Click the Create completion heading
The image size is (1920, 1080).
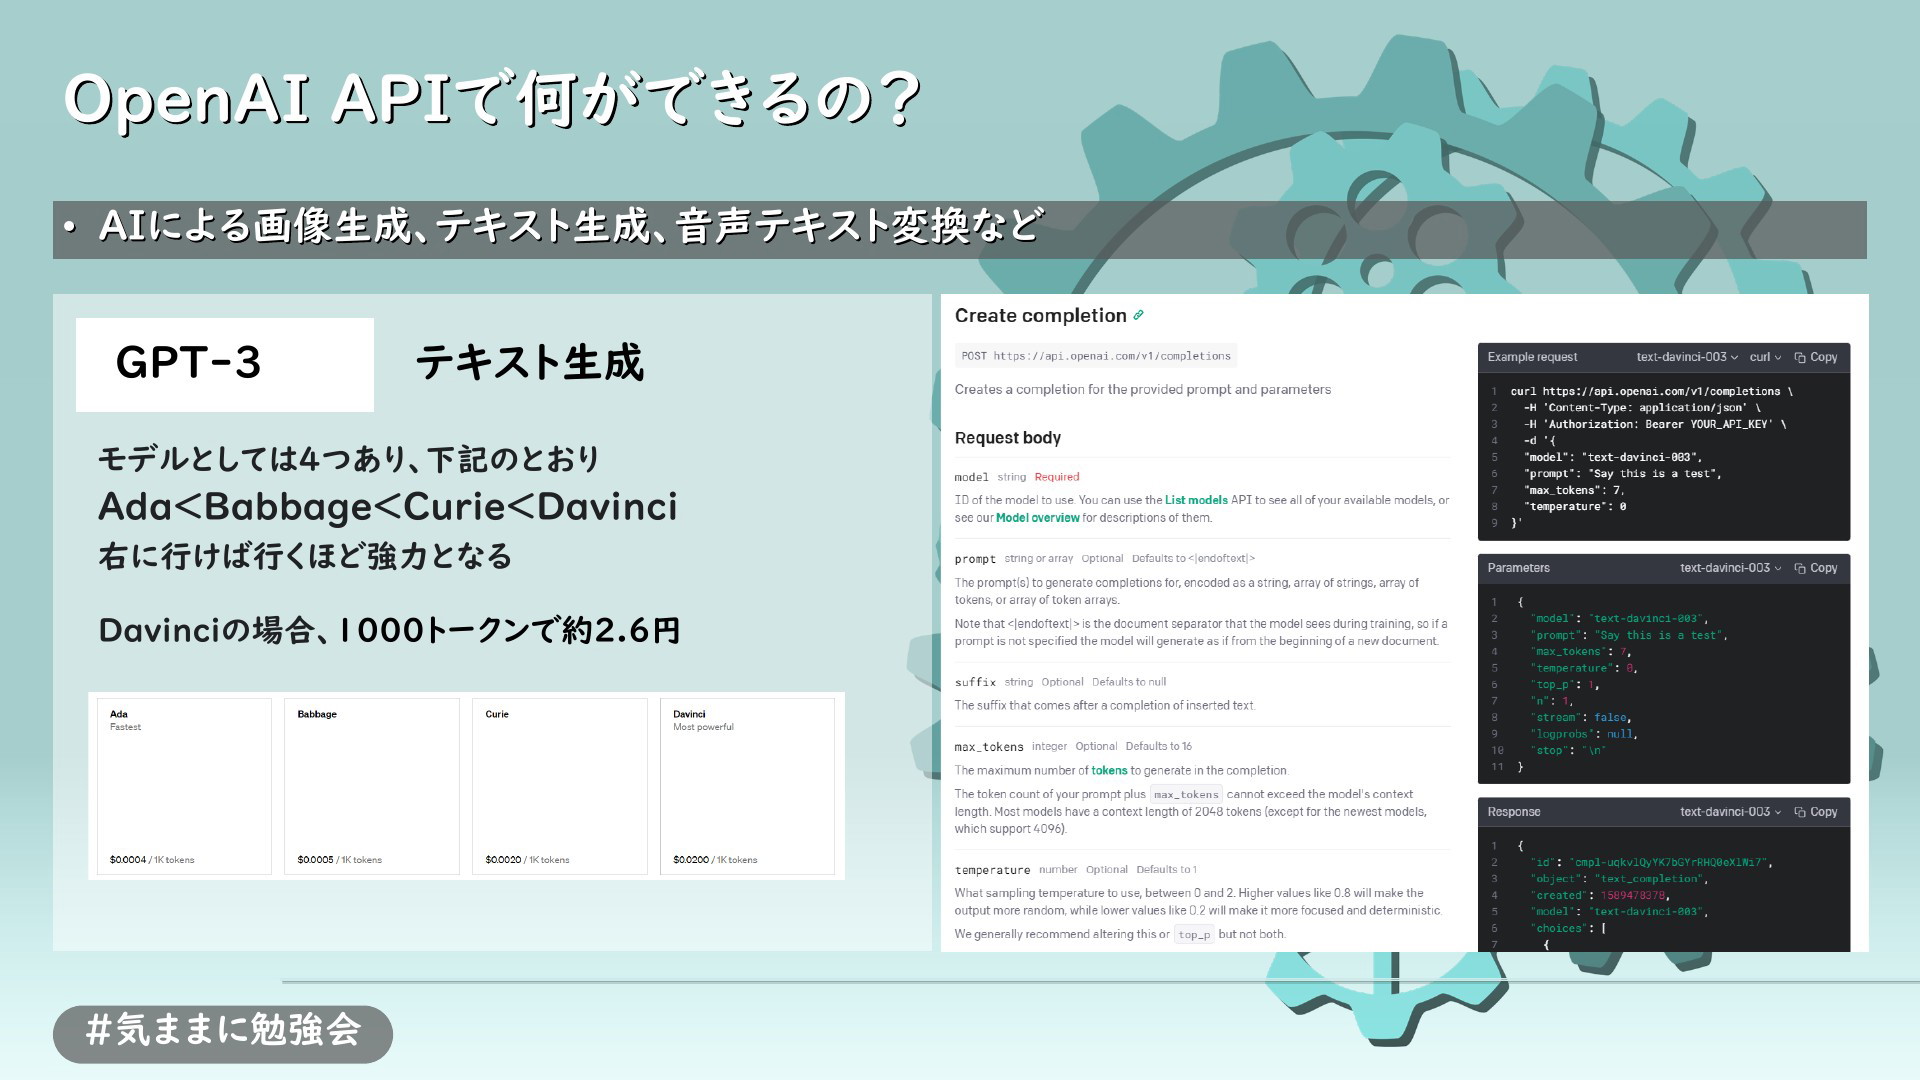(1041, 316)
